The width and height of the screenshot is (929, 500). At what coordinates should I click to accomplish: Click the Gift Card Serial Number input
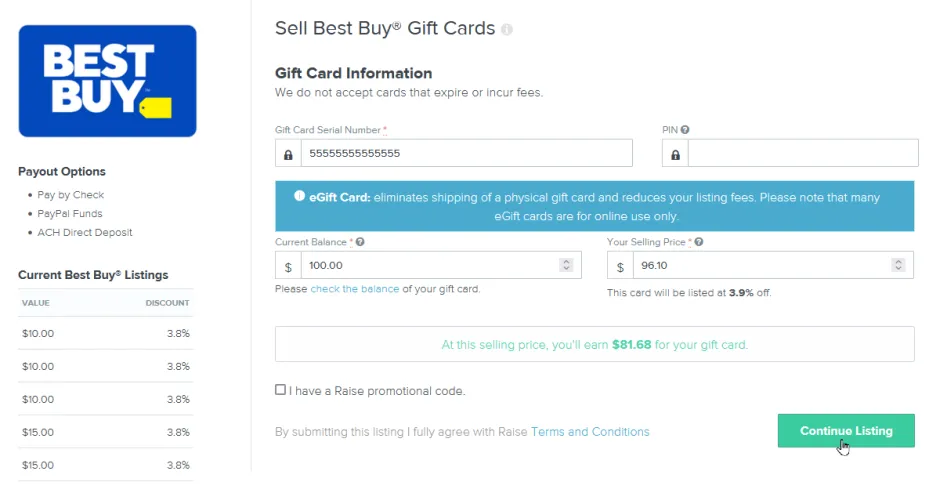pos(465,153)
